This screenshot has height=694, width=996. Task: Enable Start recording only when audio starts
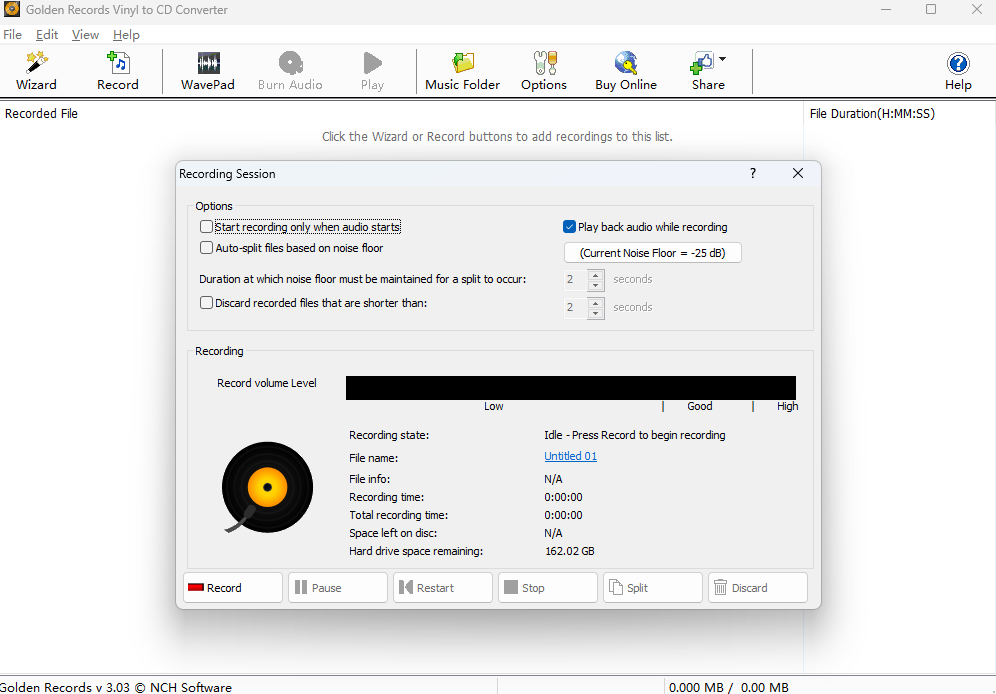pos(207,227)
